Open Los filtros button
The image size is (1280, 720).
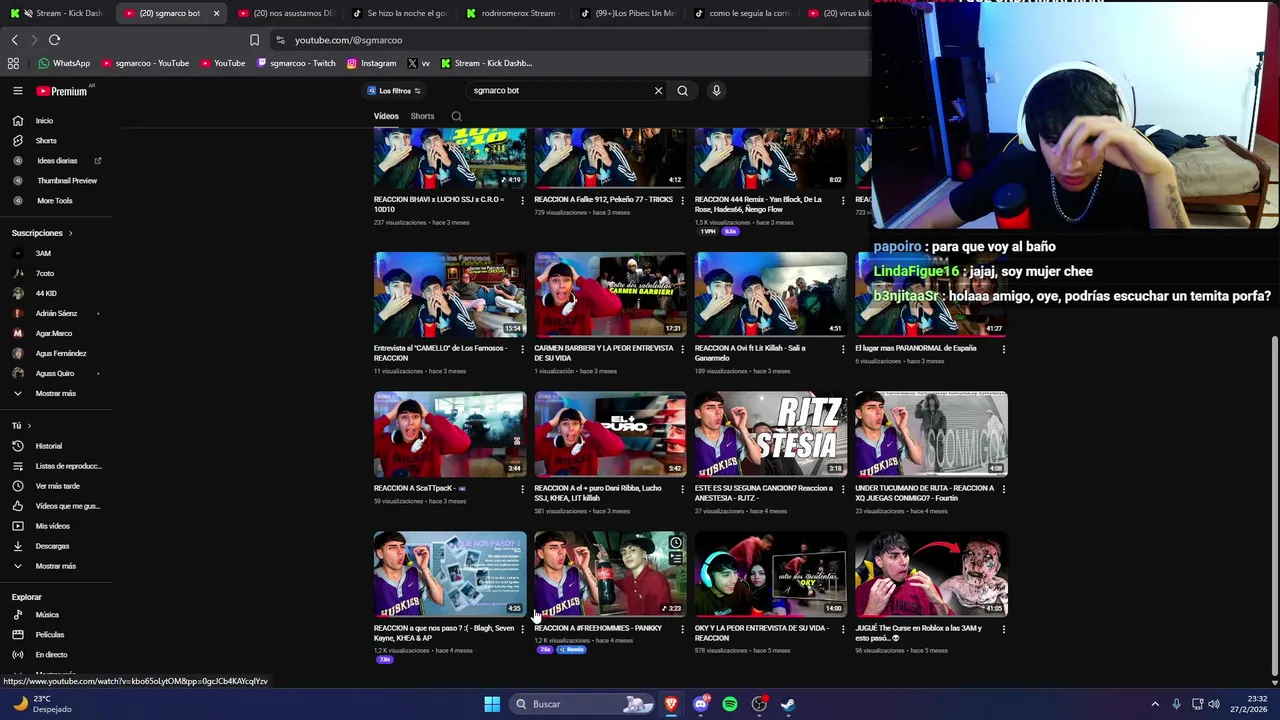[394, 91]
